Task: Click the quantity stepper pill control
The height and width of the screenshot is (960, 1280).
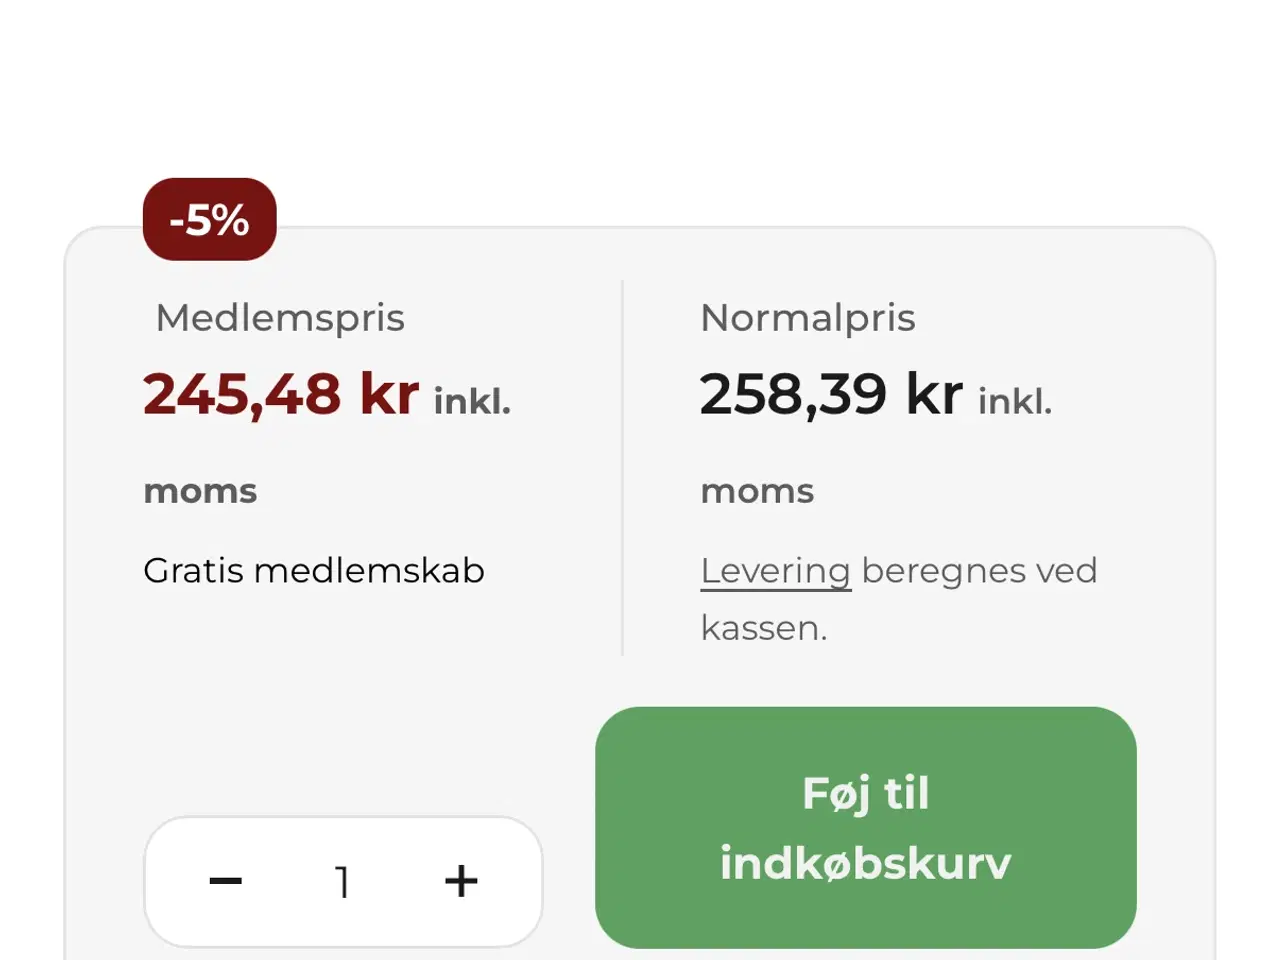Action: 343,881
